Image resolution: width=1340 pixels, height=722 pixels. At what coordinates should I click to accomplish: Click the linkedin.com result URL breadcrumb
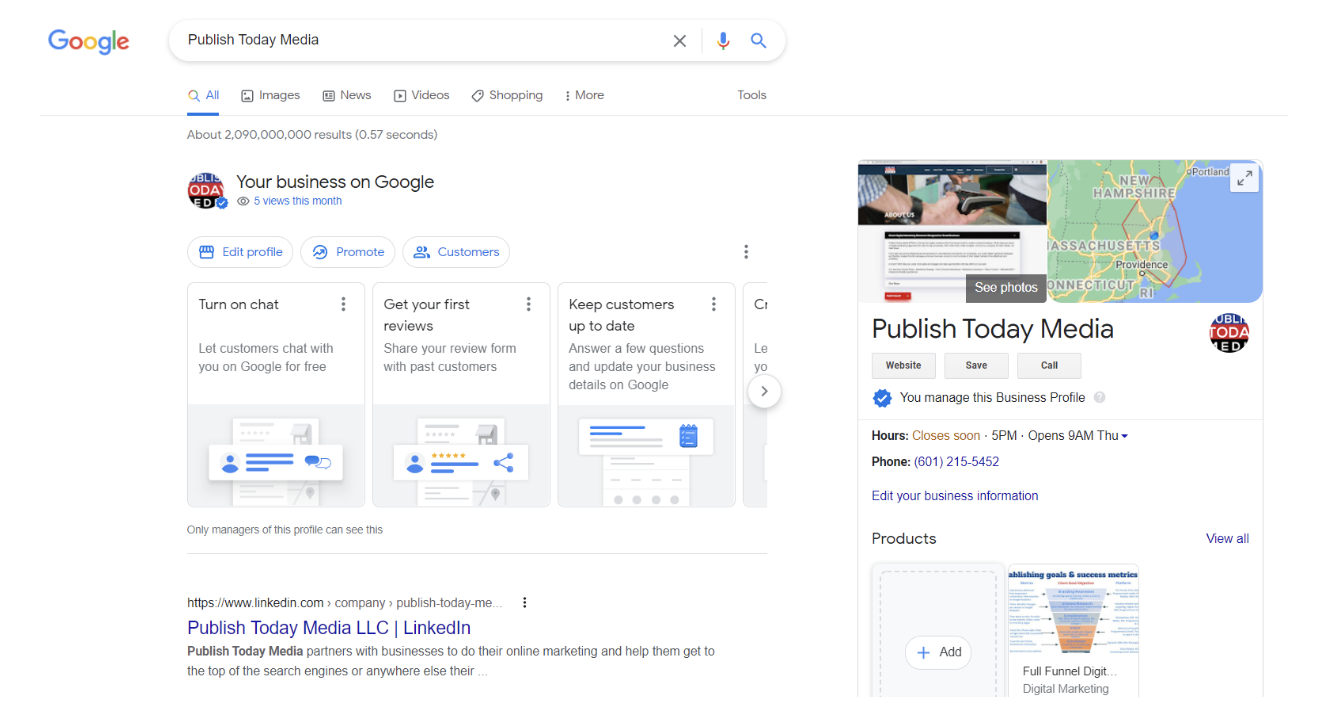(345, 603)
